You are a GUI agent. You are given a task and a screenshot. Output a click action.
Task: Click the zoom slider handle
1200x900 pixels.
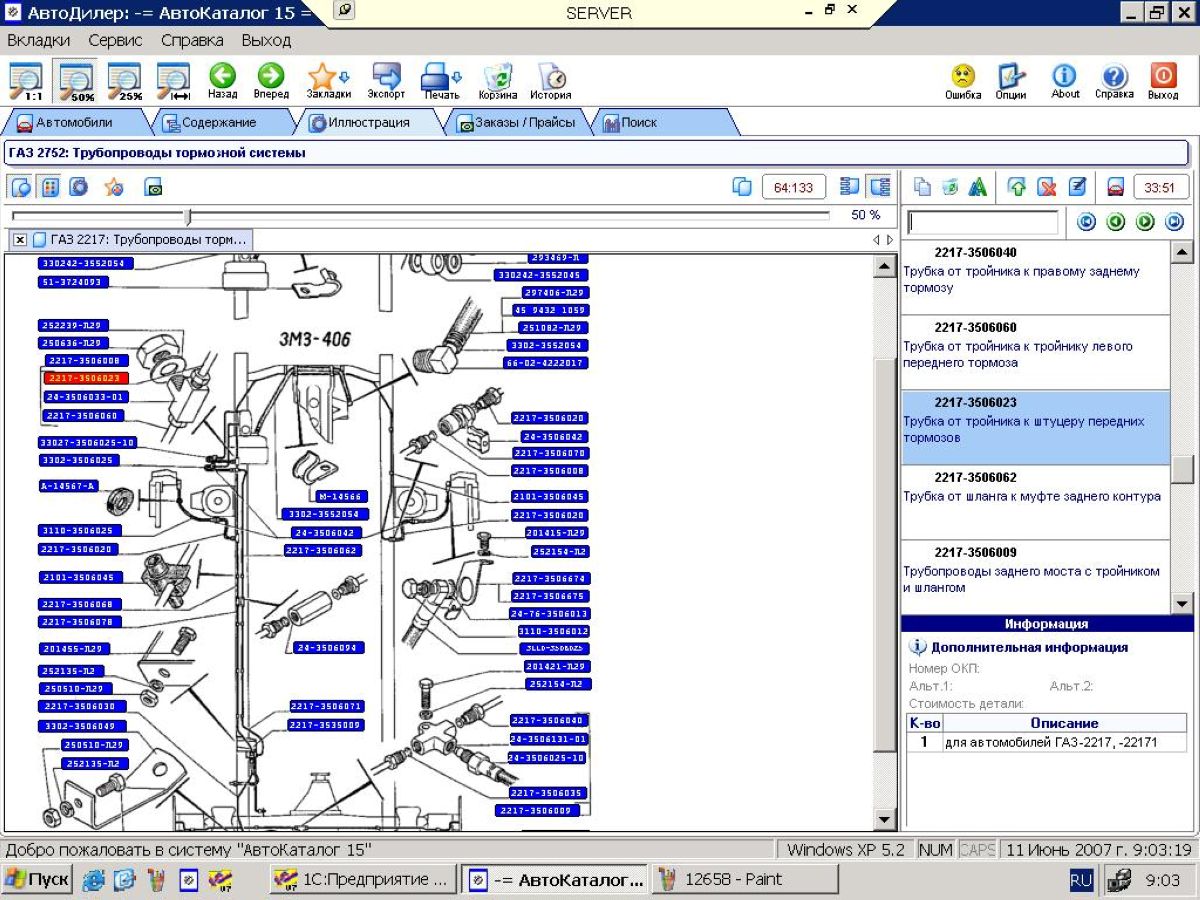point(188,216)
